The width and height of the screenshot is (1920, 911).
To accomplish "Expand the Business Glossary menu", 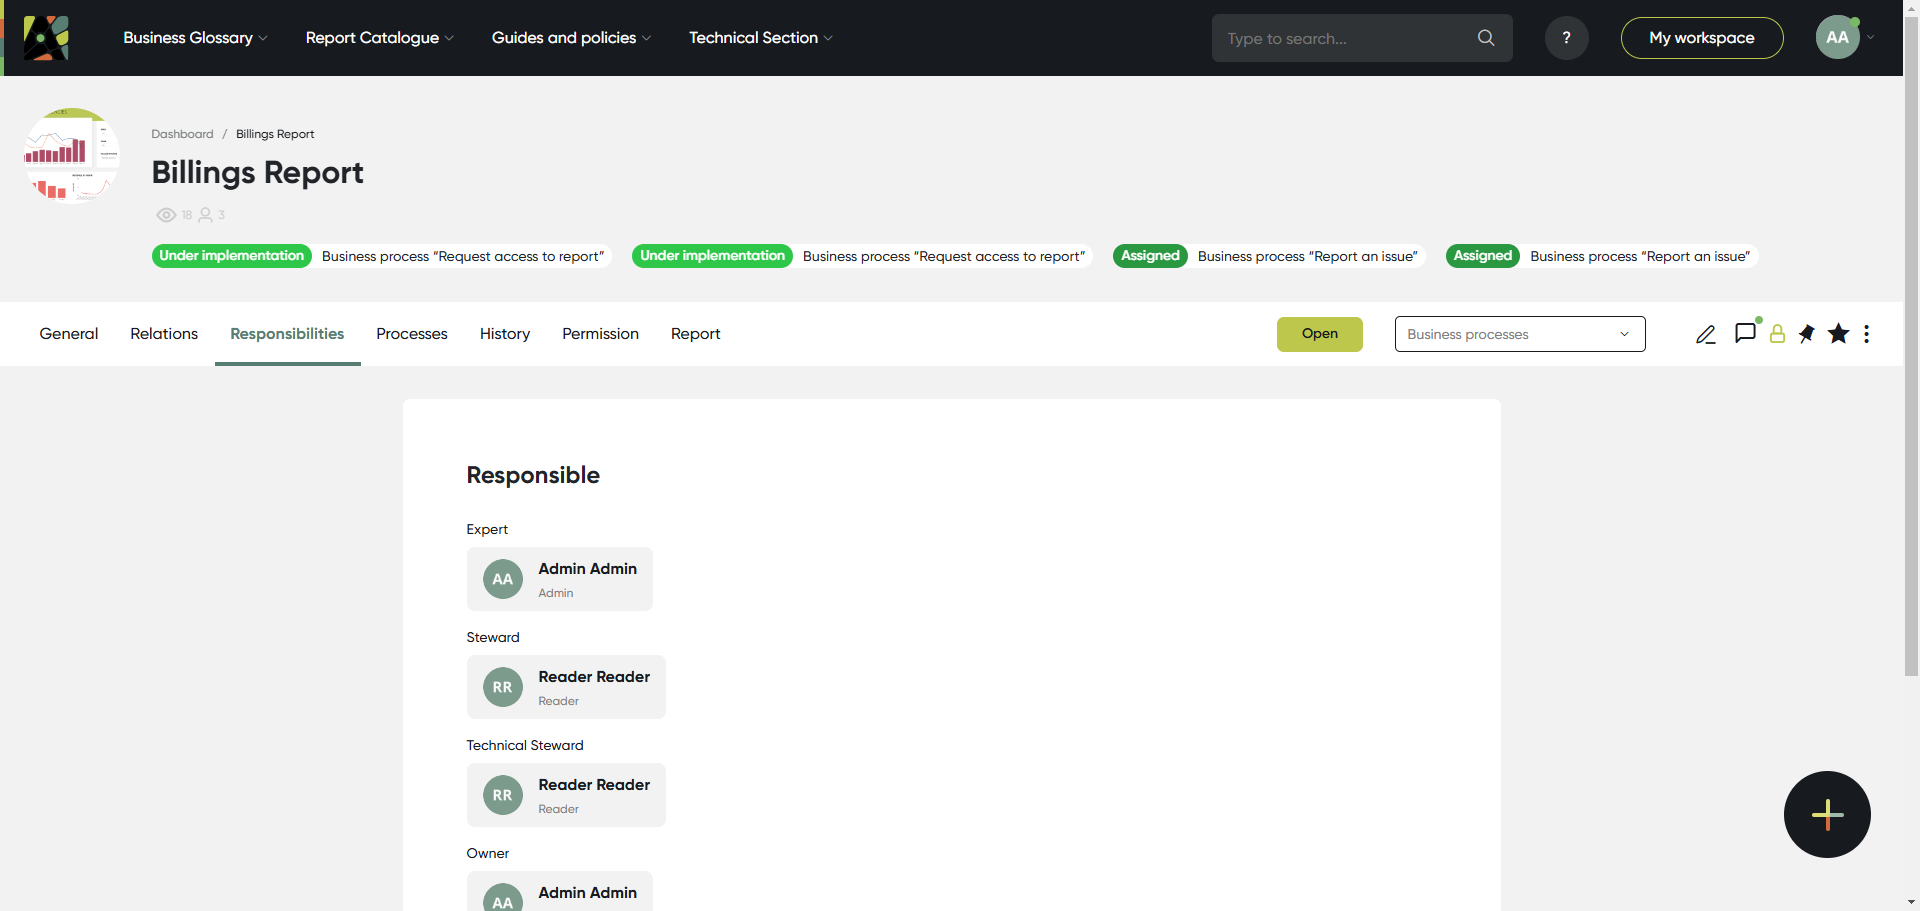I will click(x=195, y=38).
